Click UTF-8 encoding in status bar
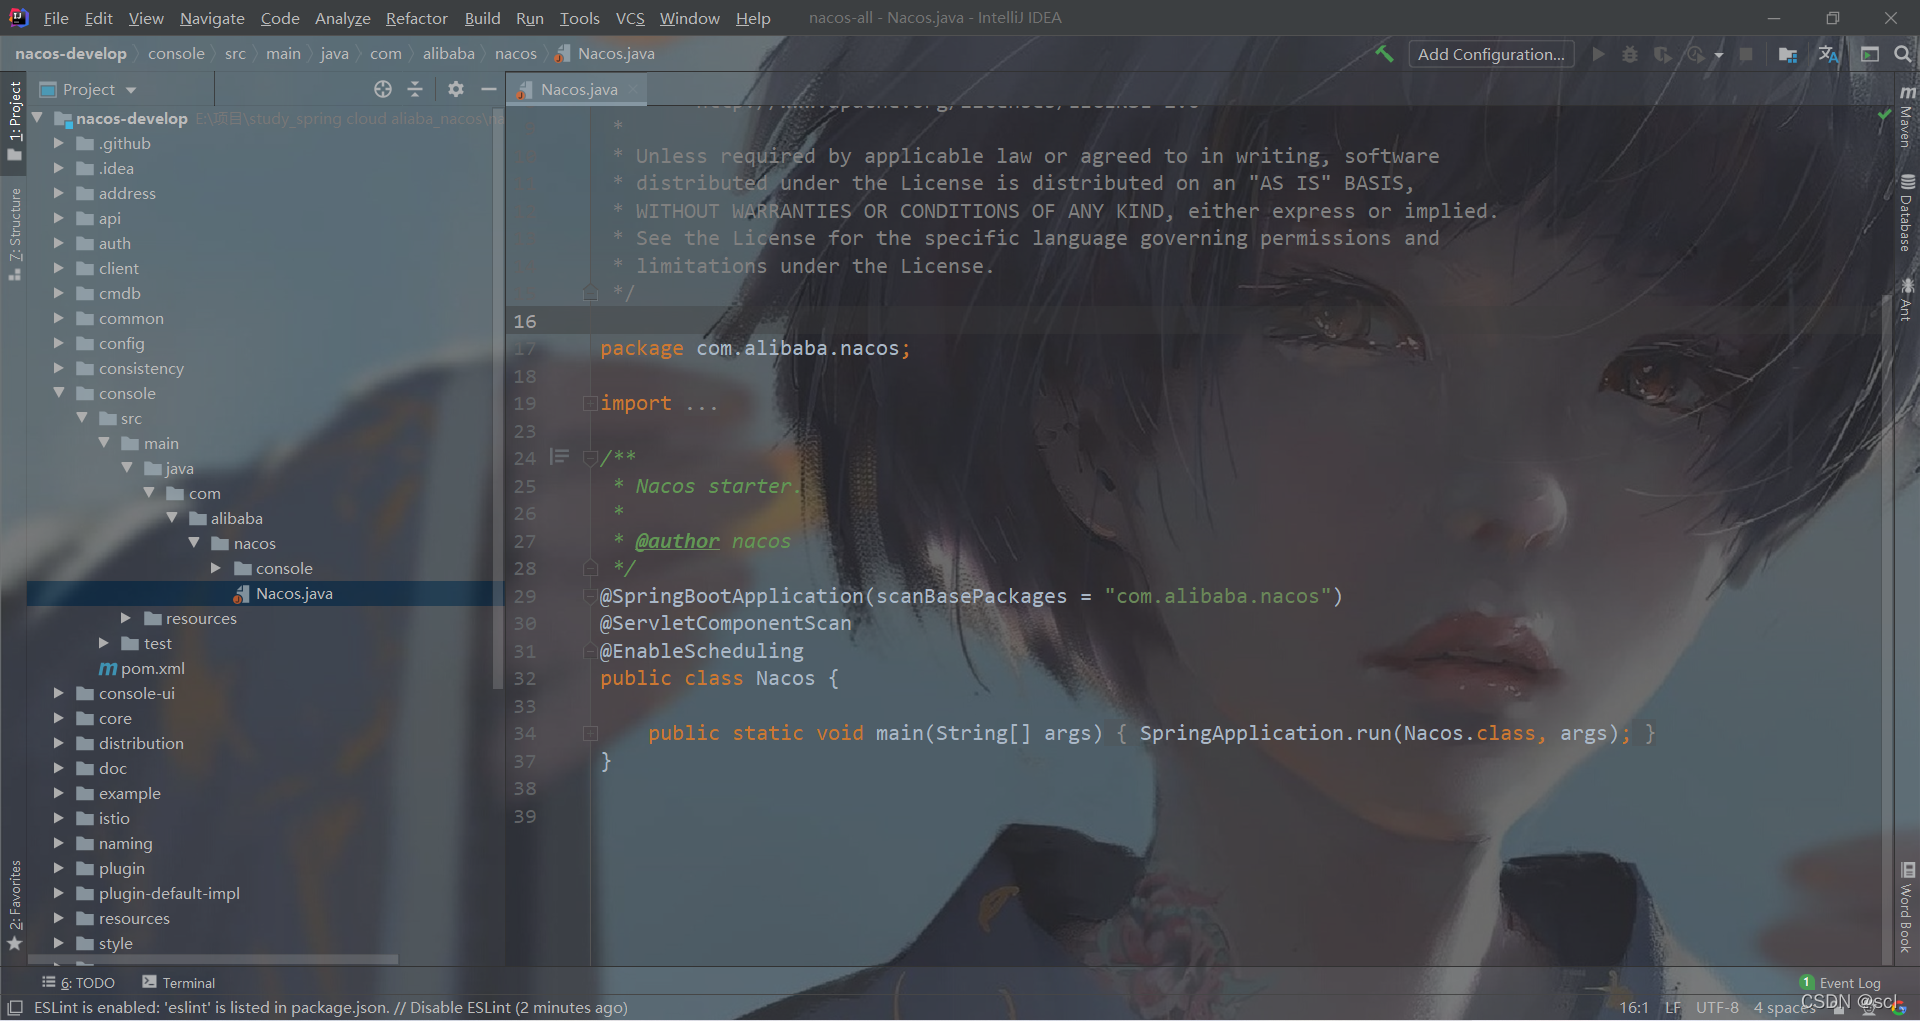The height and width of the screenshot is (1021, 1920). click(x=1717, y=1007)
